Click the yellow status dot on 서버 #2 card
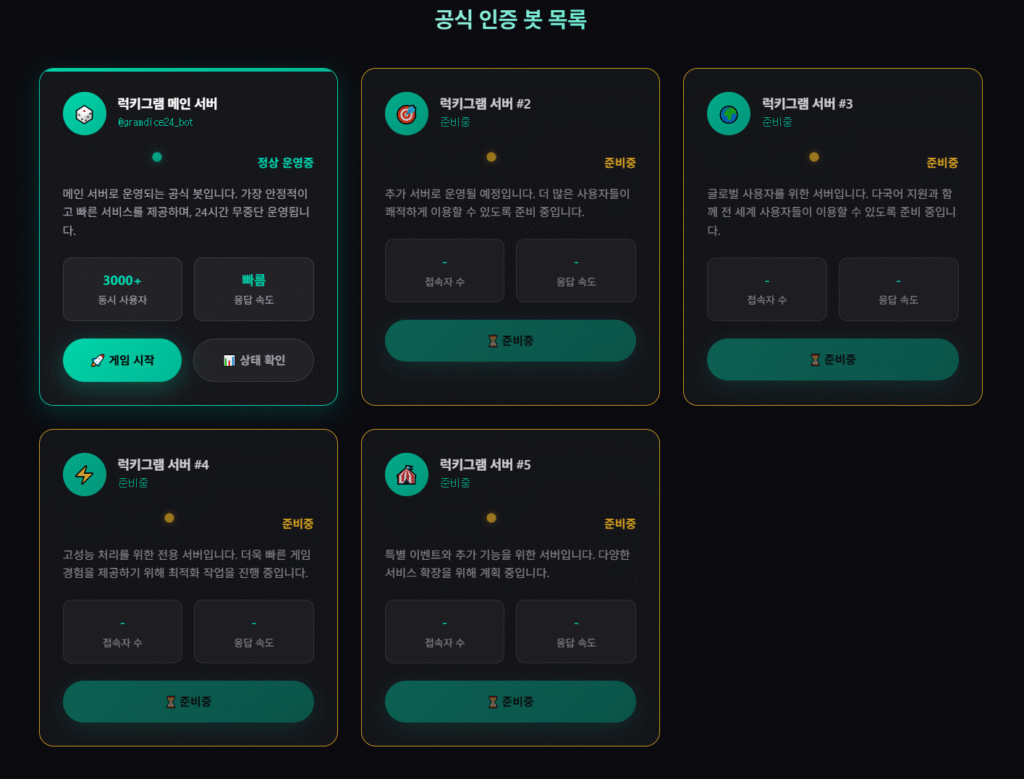The image size is (1024, 779). coord(491,157)
